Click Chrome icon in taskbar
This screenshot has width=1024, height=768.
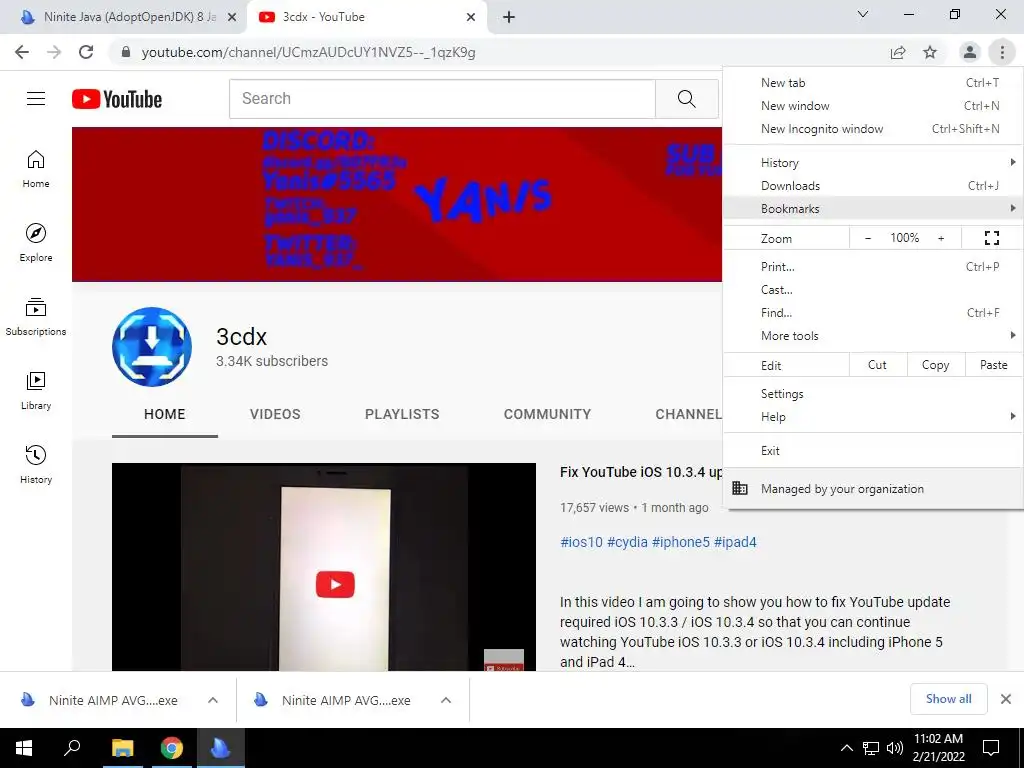coord(171,748)
